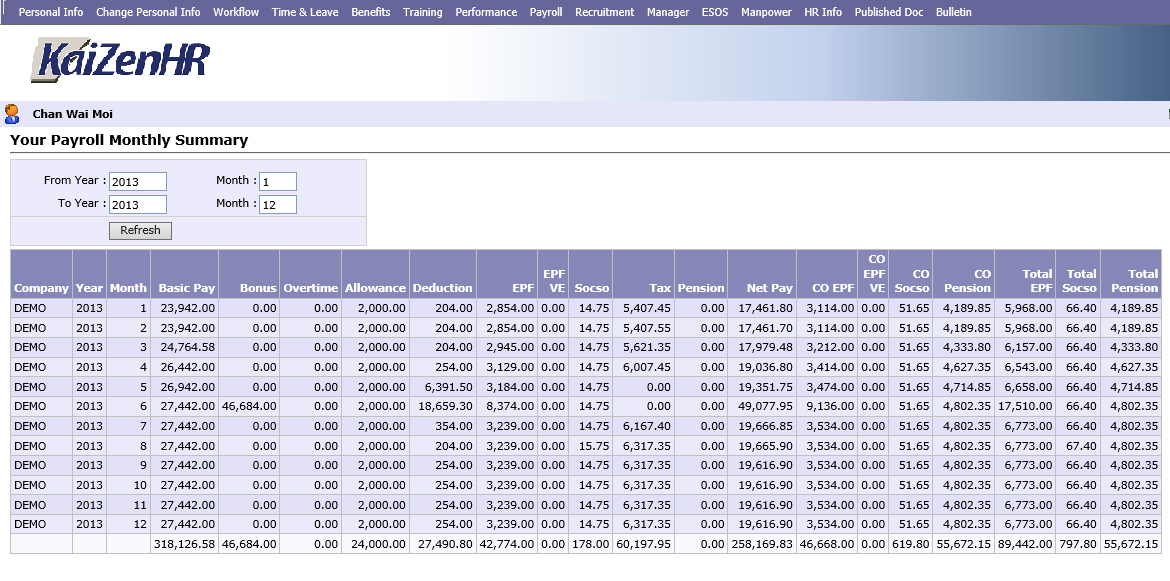1170x581 pixels.
Task: Open the Manpower menu
Action: [x=766, y=13]
